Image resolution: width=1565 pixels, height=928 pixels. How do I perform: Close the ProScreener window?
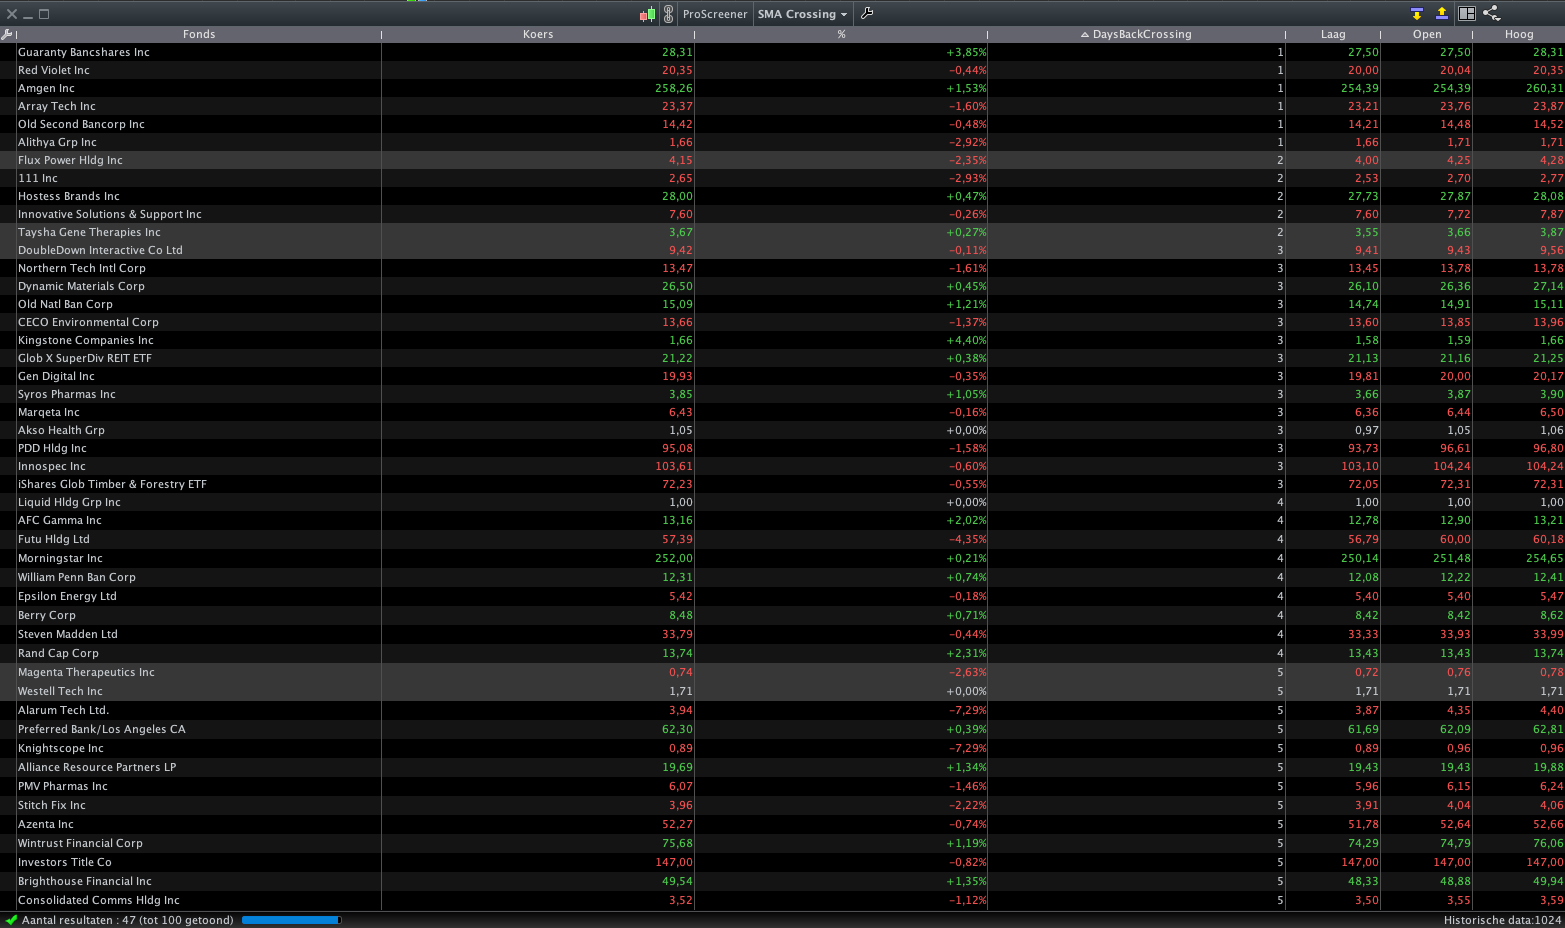(12, 14)
